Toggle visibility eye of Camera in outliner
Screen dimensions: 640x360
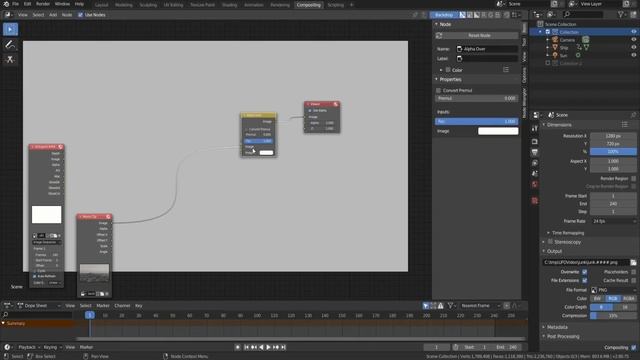pyautogui.click(x=633, y=40)
